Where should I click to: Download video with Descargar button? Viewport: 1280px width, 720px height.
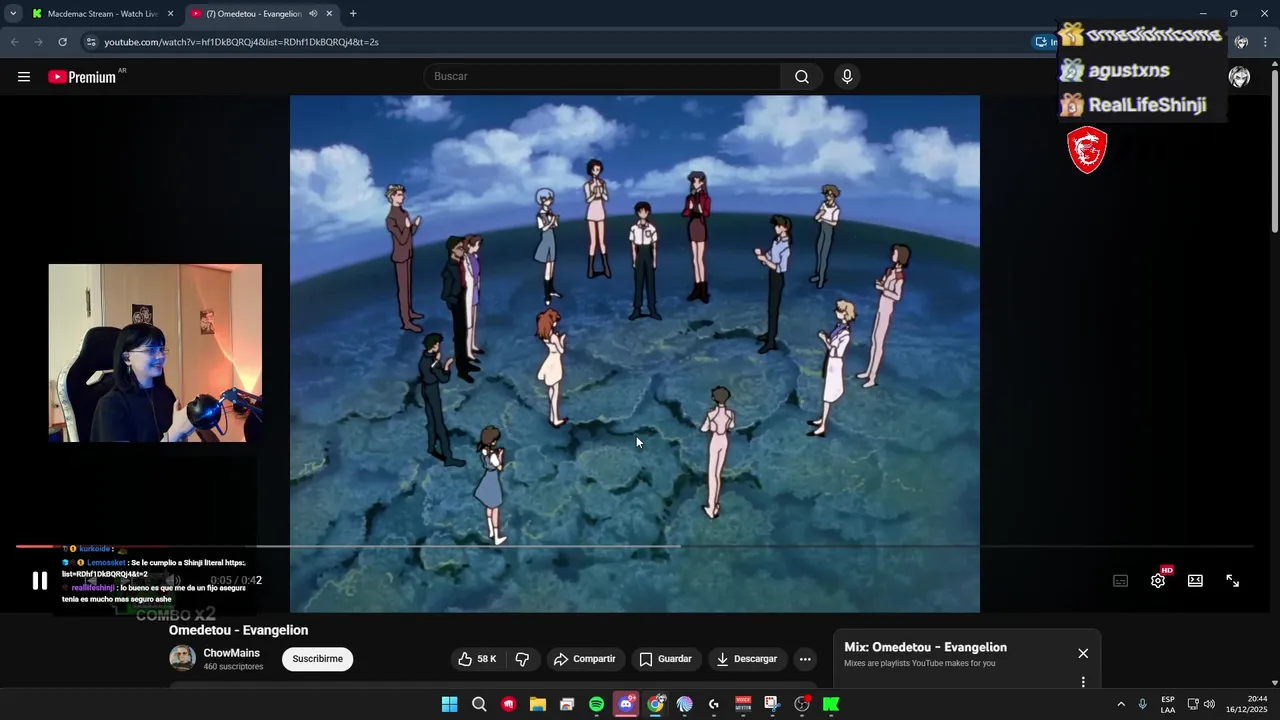pos(747,659)
